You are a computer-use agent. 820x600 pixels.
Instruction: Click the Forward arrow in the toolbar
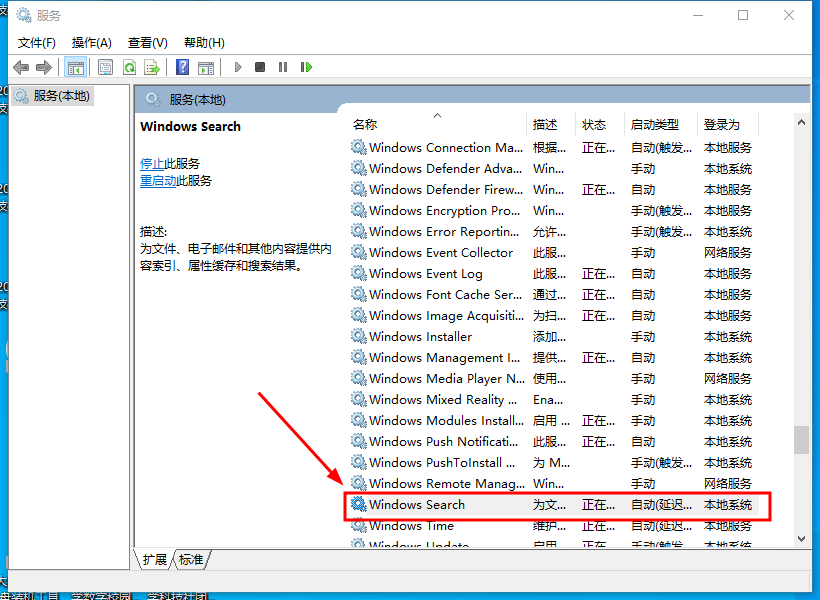click(x=43, y=67)
